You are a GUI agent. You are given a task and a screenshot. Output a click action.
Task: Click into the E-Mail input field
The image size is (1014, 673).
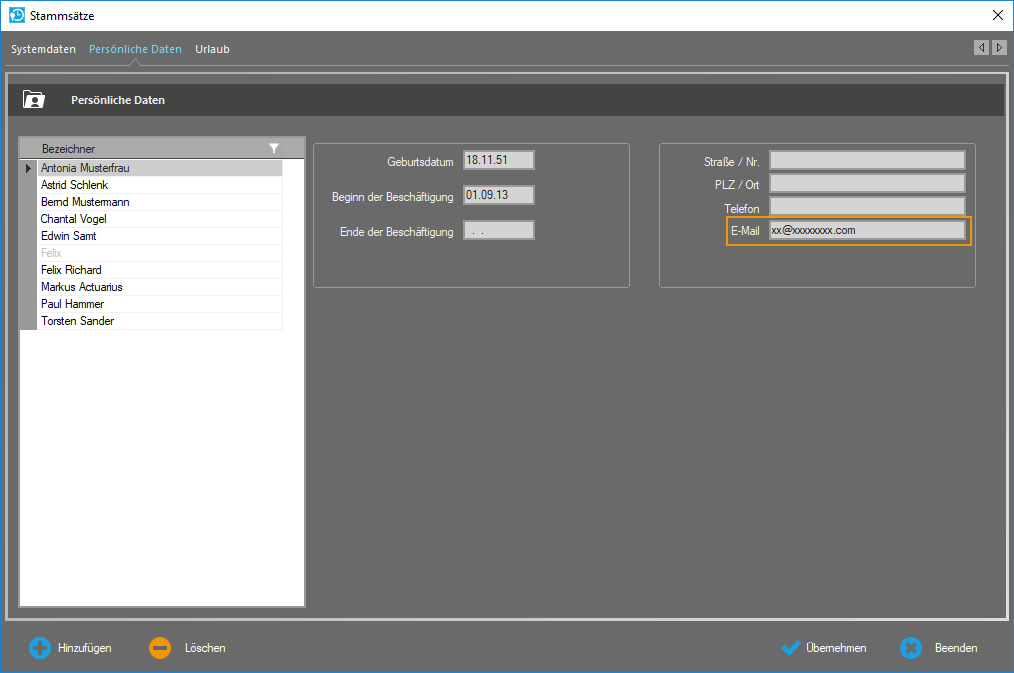point(866,230)
